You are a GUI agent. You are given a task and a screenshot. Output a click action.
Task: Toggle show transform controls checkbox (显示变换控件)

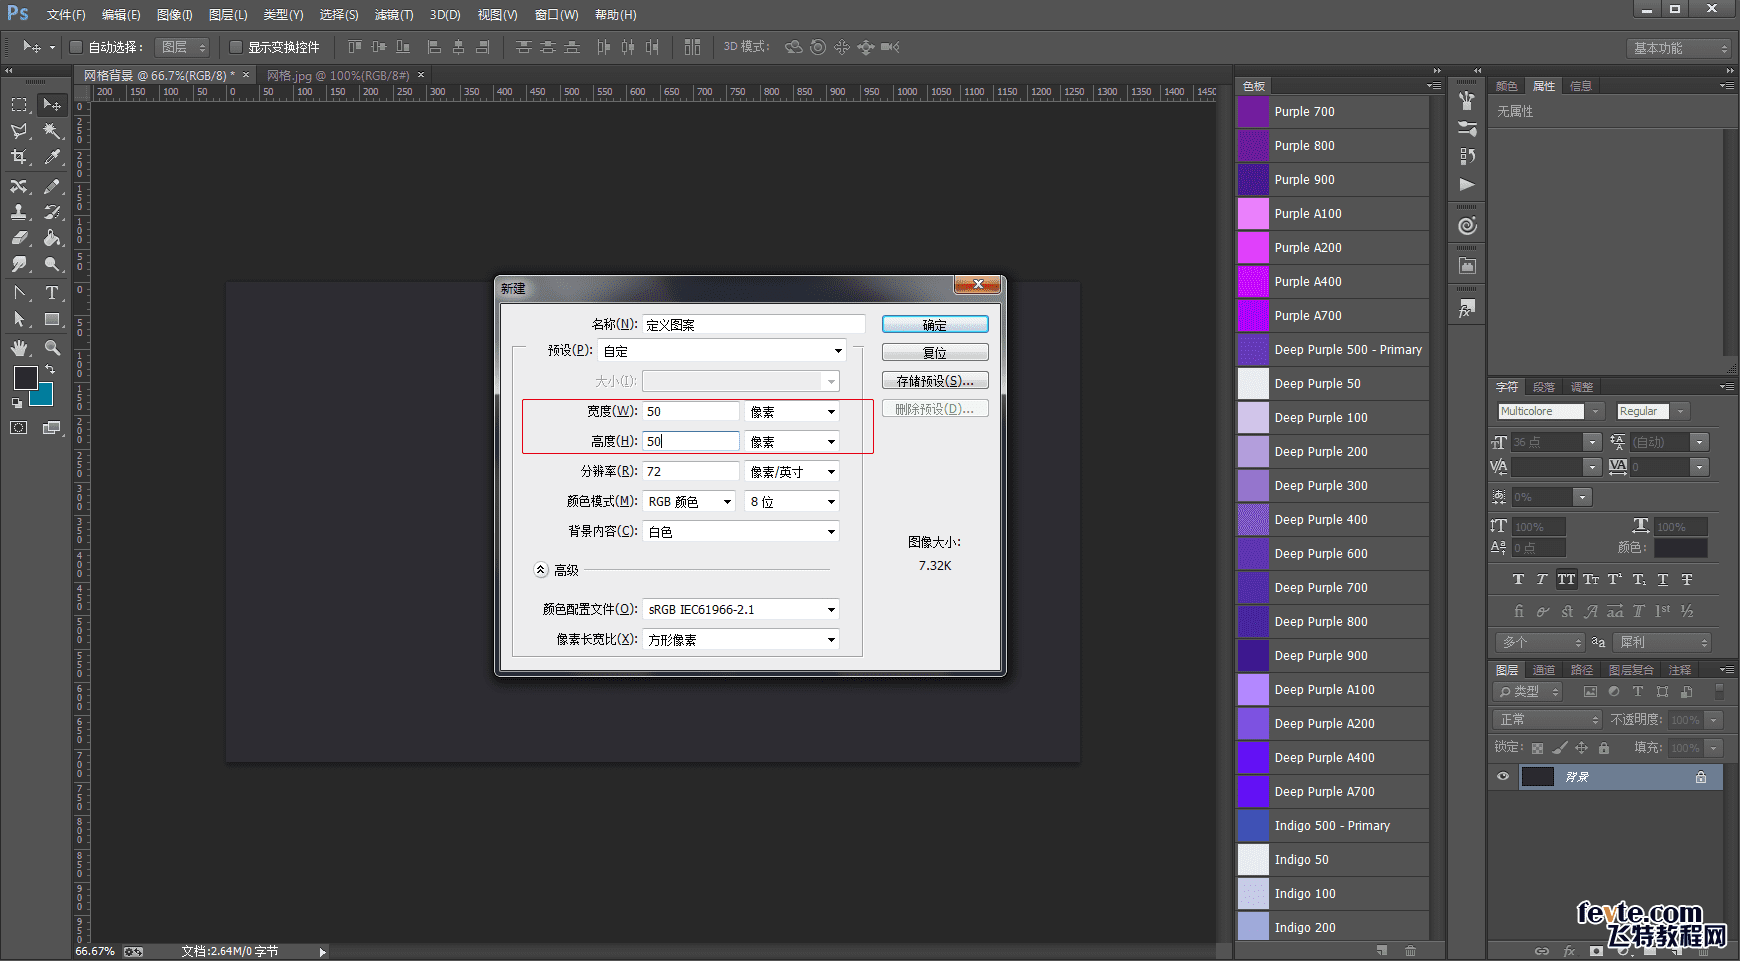pos(236,47)
